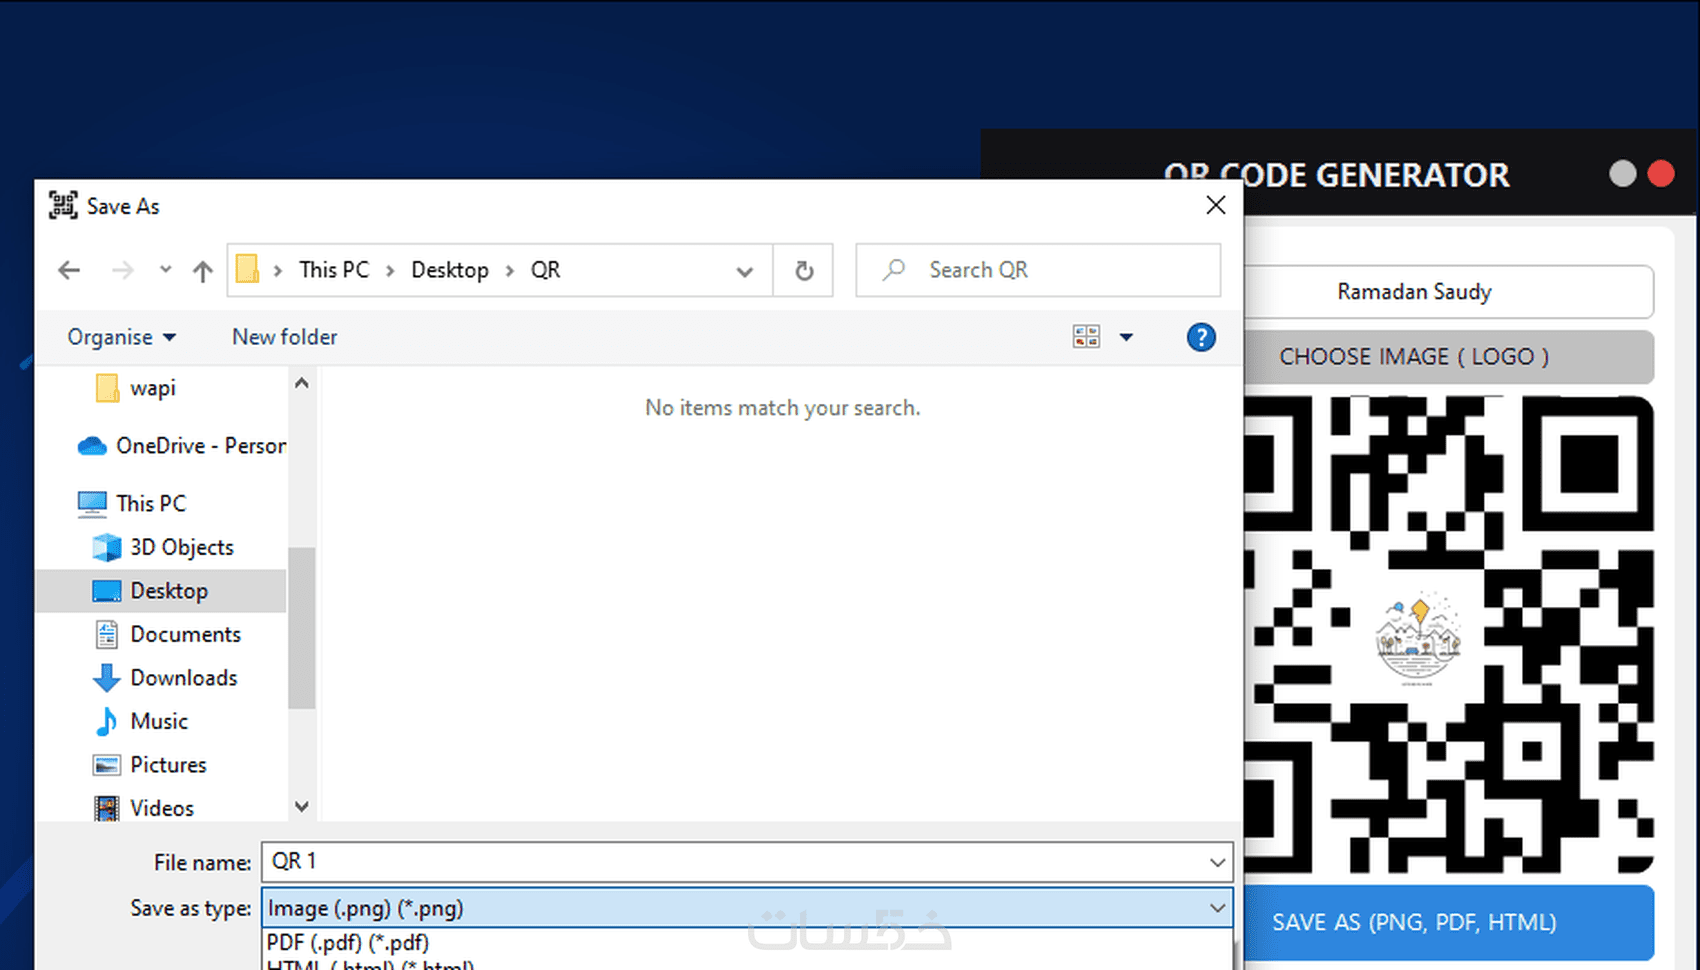
Task: Open view options dropdown arrow
Action: [1126, 337]
